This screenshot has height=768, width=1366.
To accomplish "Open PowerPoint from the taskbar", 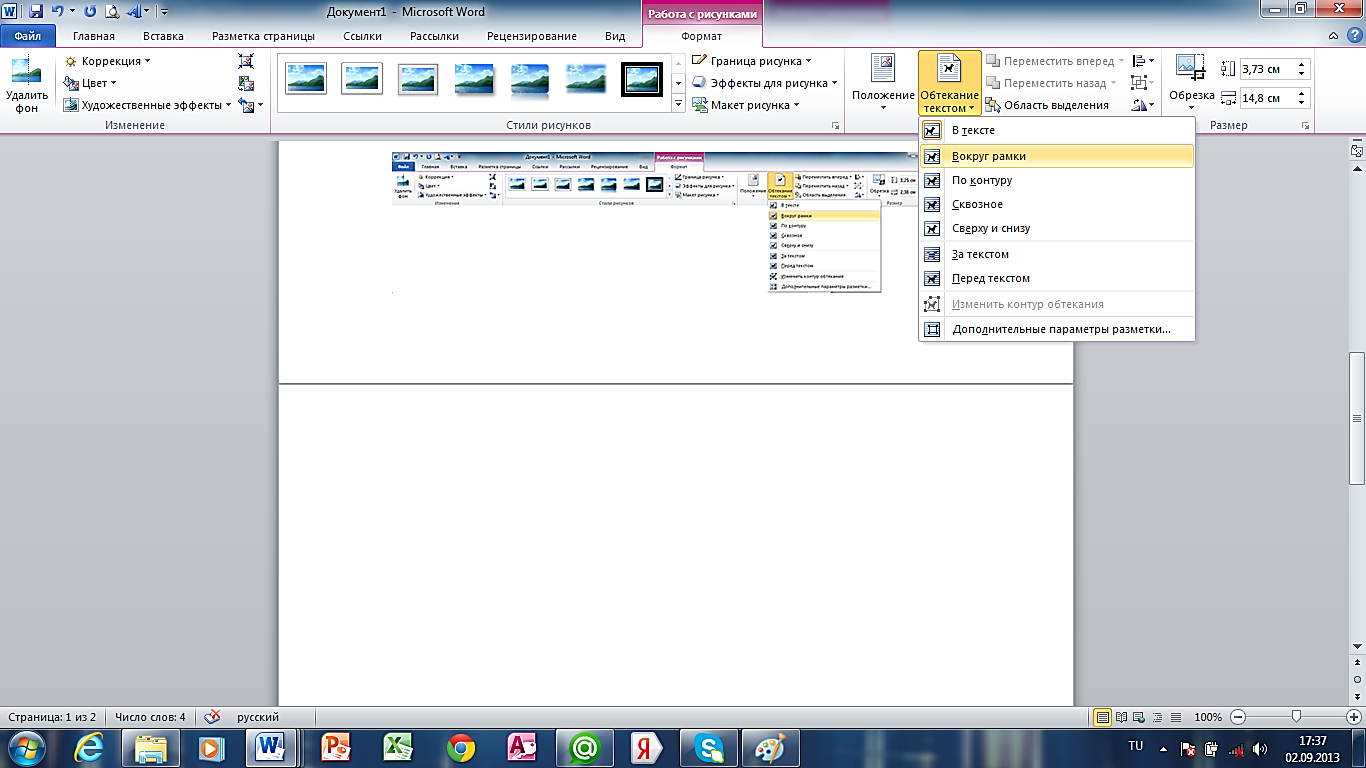I will click(337, 748).
